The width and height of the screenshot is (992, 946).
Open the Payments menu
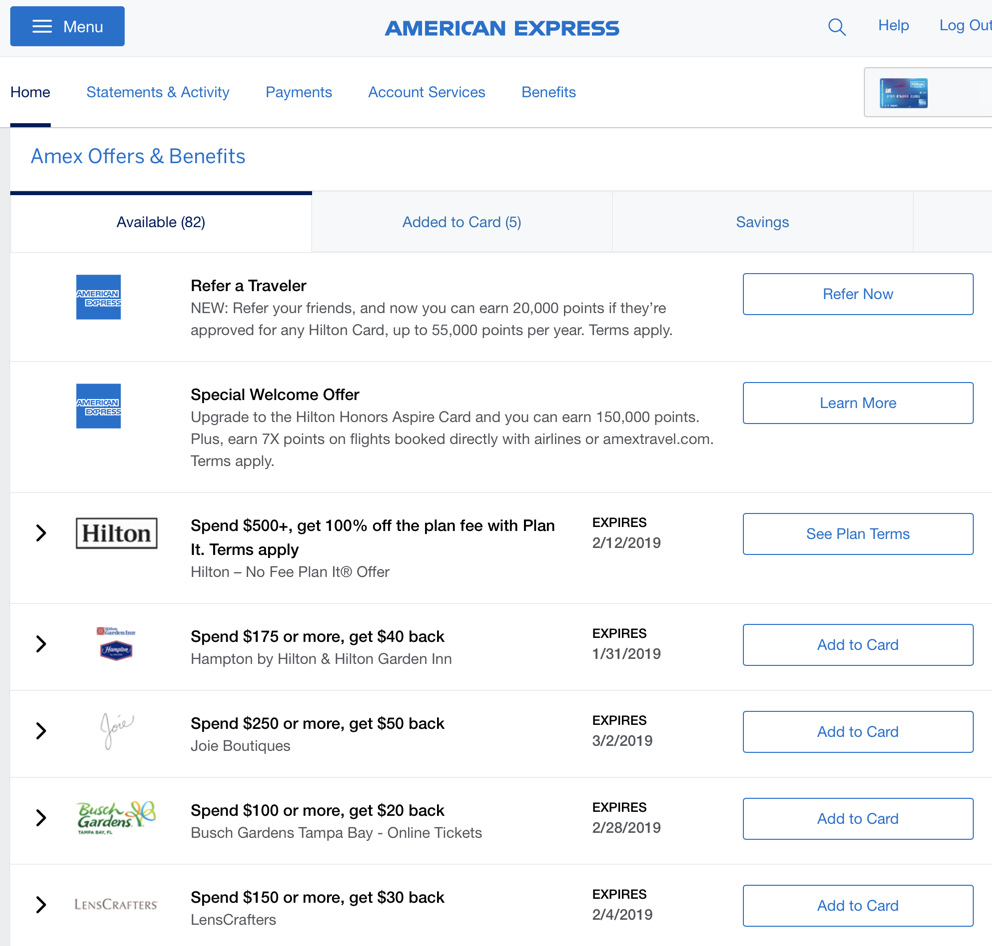[x=299, y=92]
